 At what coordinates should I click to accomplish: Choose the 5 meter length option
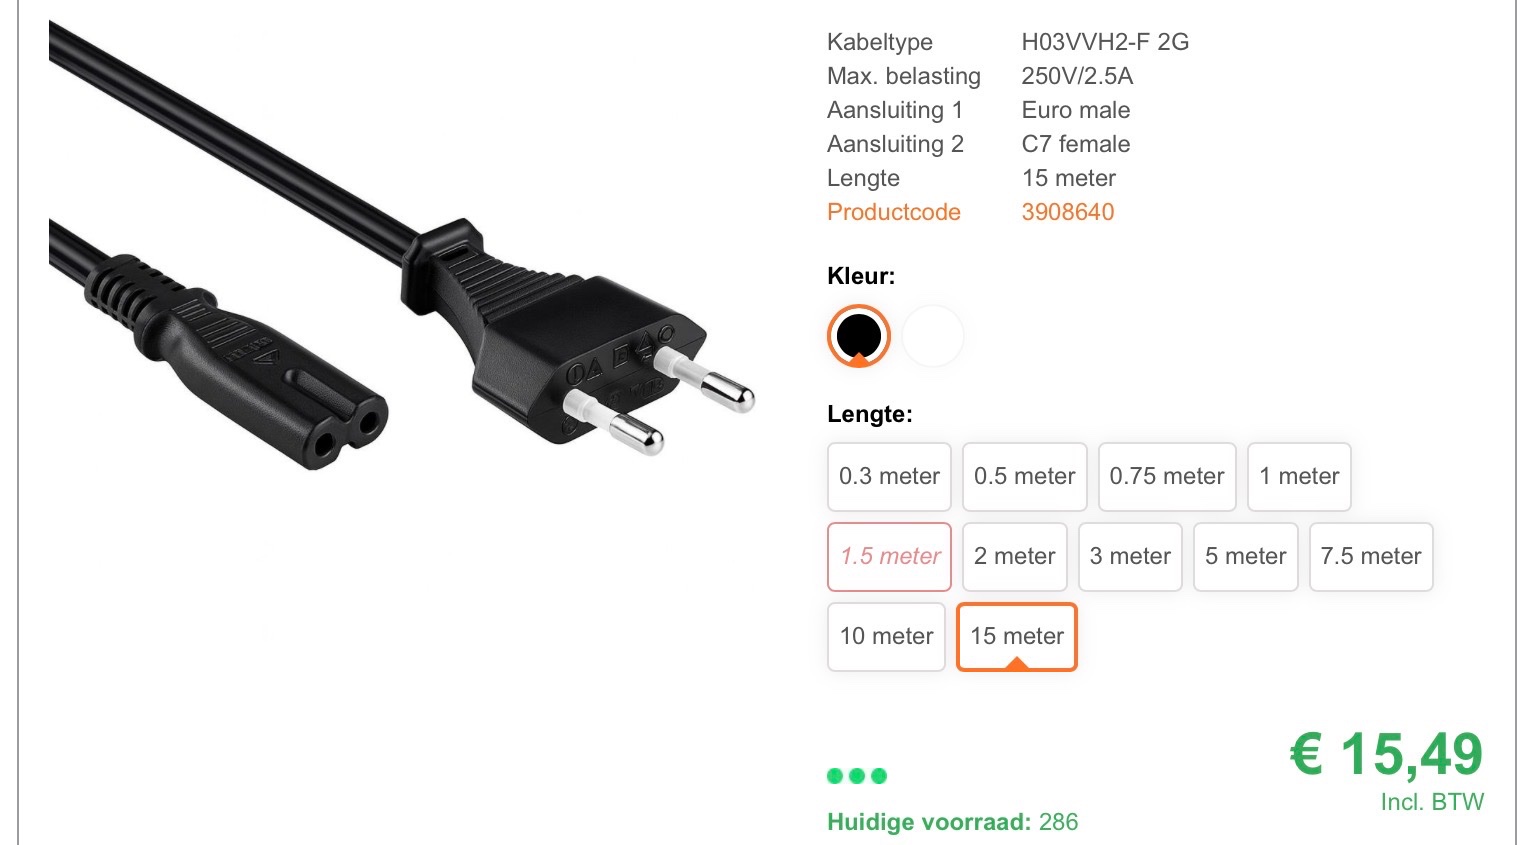[1245, 557]
